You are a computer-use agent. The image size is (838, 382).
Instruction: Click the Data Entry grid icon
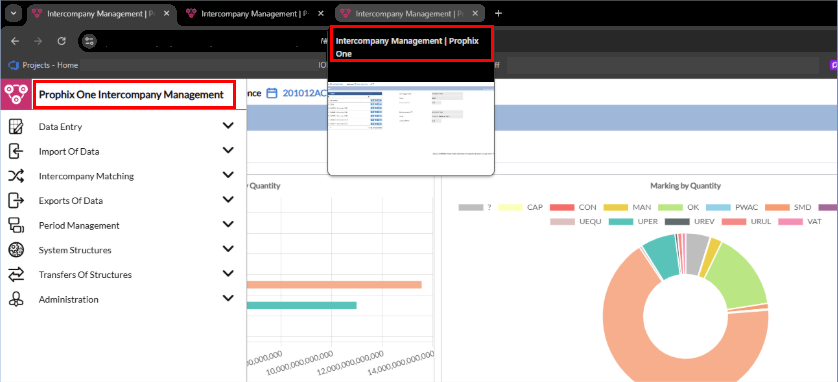click(16, 127)
